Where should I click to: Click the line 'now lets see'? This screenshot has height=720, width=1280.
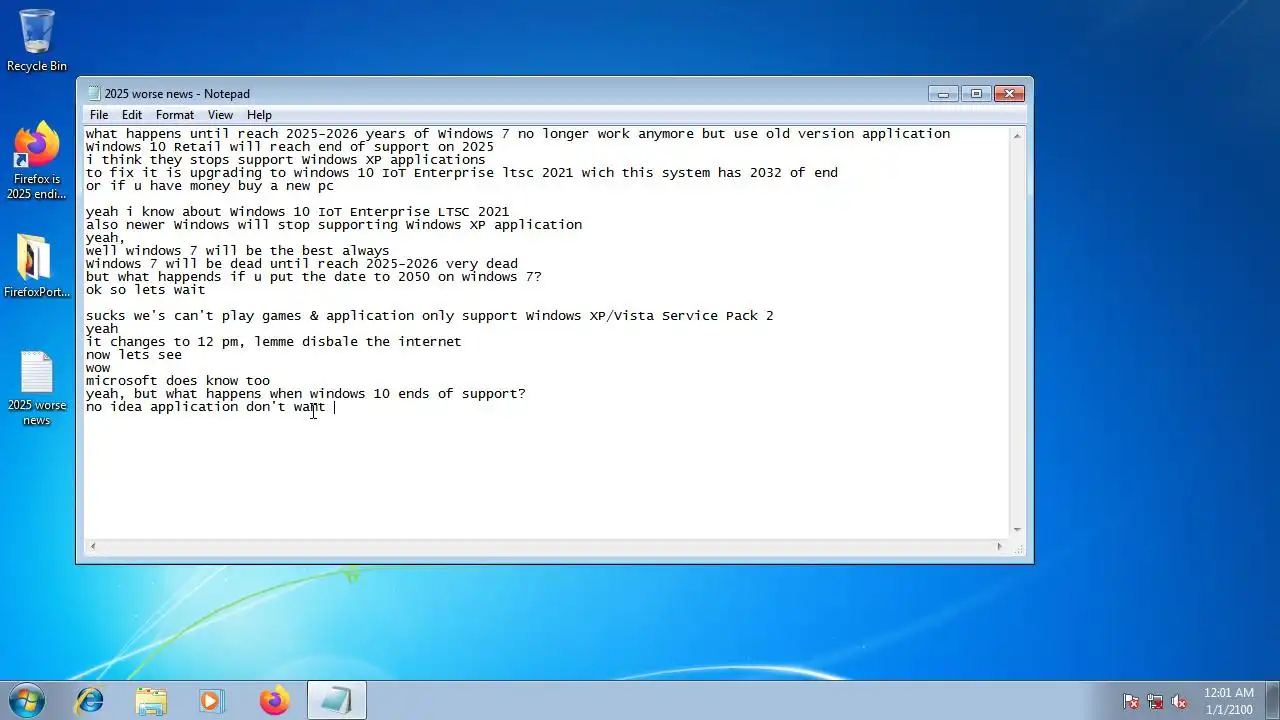[133, 355]
